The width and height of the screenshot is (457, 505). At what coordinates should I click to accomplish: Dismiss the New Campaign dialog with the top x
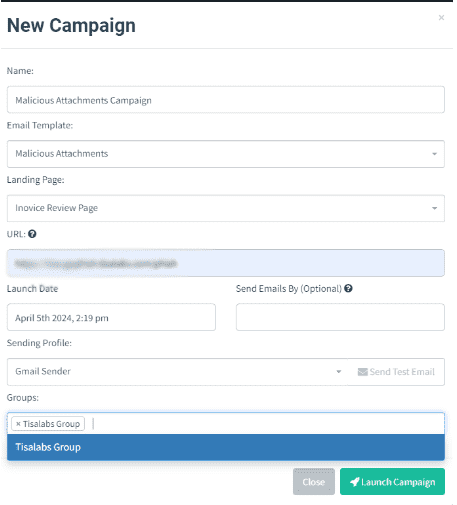(x=441, y=18)
